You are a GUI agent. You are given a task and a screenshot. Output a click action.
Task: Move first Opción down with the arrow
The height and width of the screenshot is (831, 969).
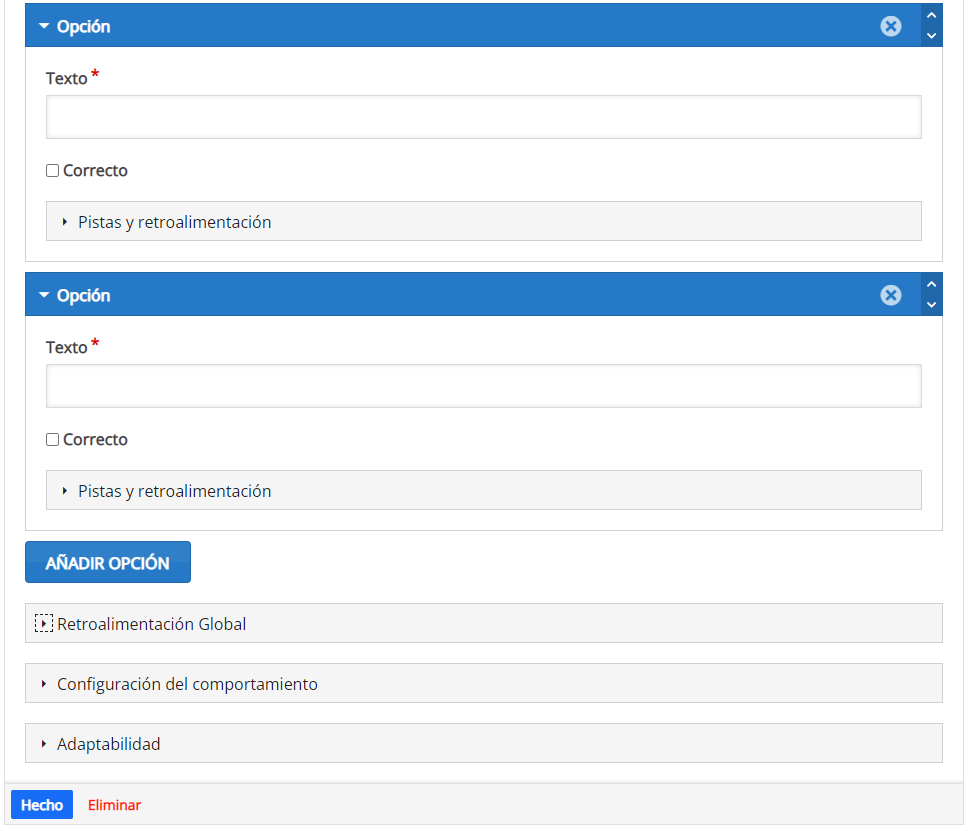[x=931, y=36]
